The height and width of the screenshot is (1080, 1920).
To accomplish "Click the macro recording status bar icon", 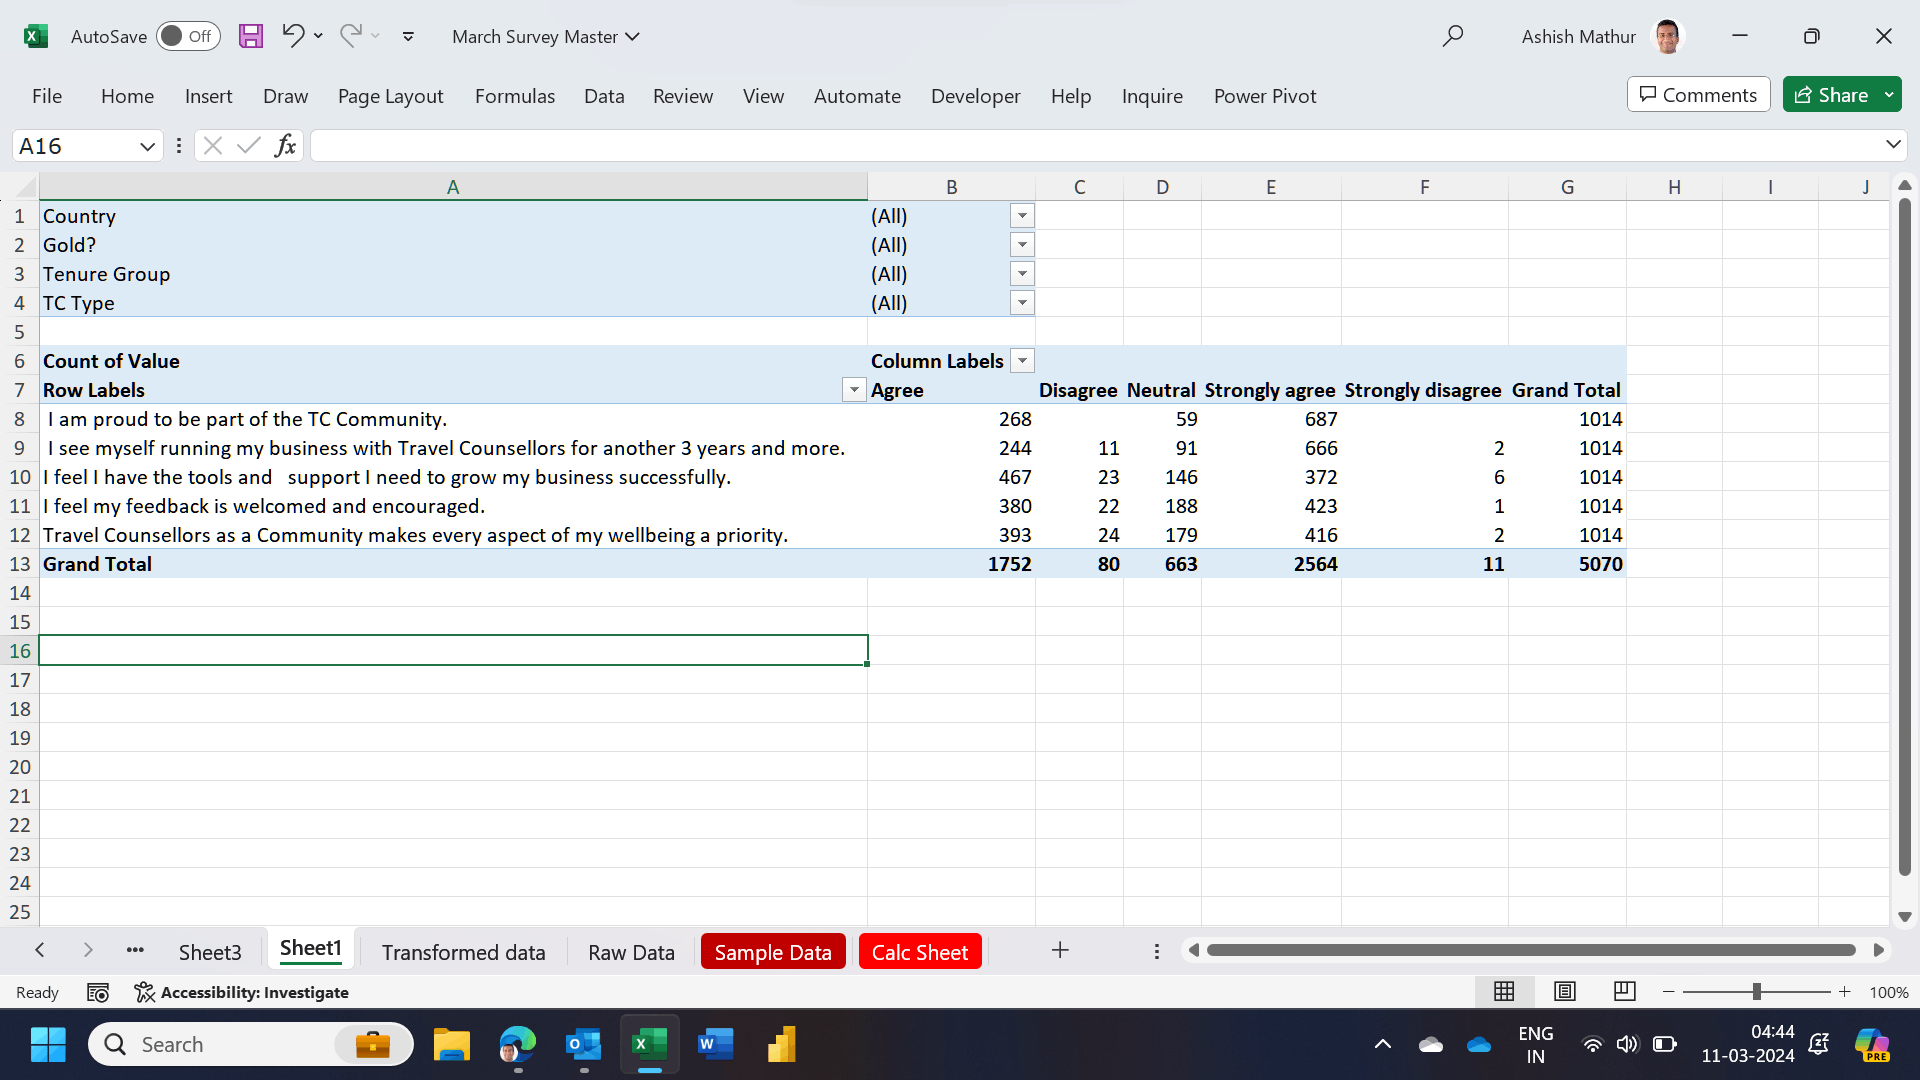I will 98,992.
